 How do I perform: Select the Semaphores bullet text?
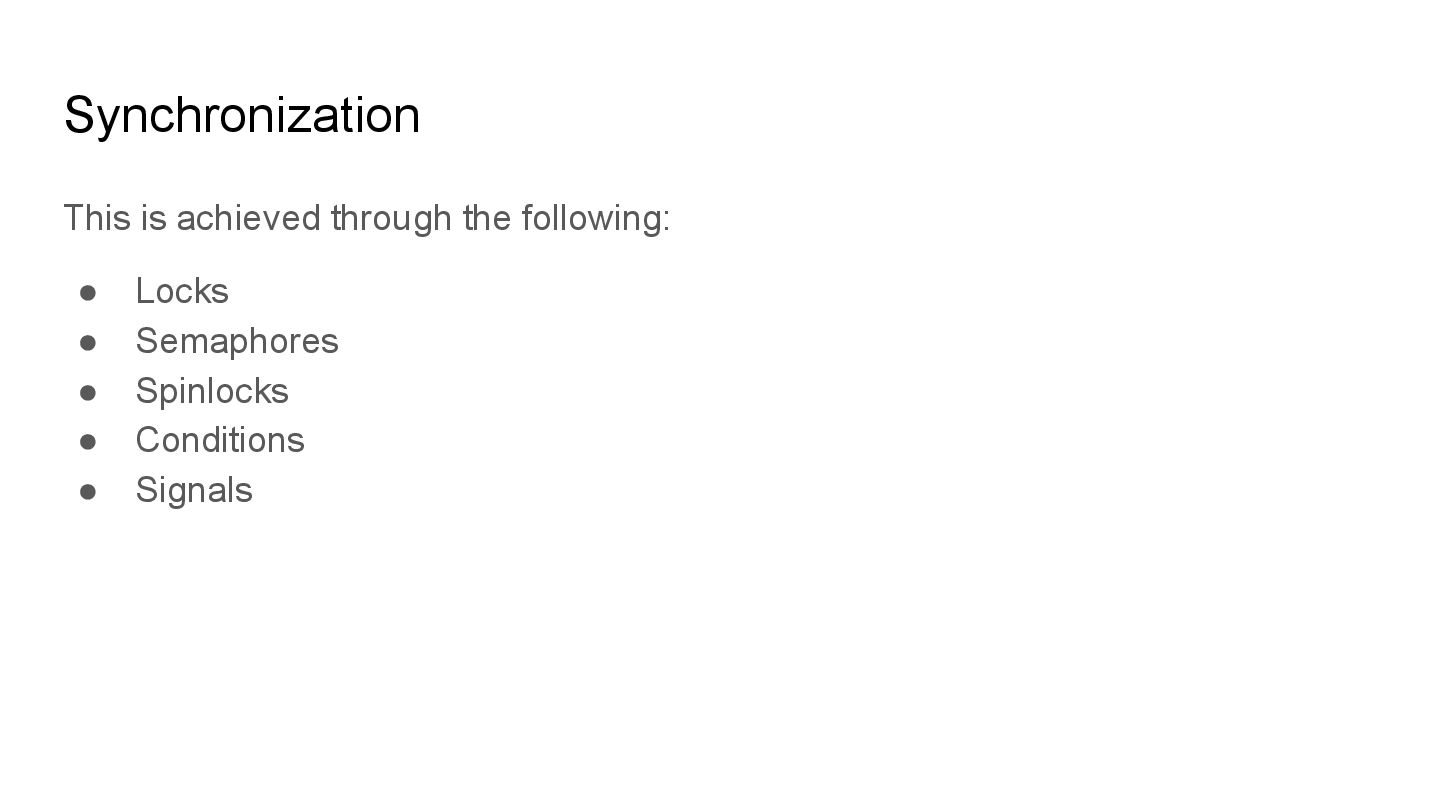[x=237, y=342]
